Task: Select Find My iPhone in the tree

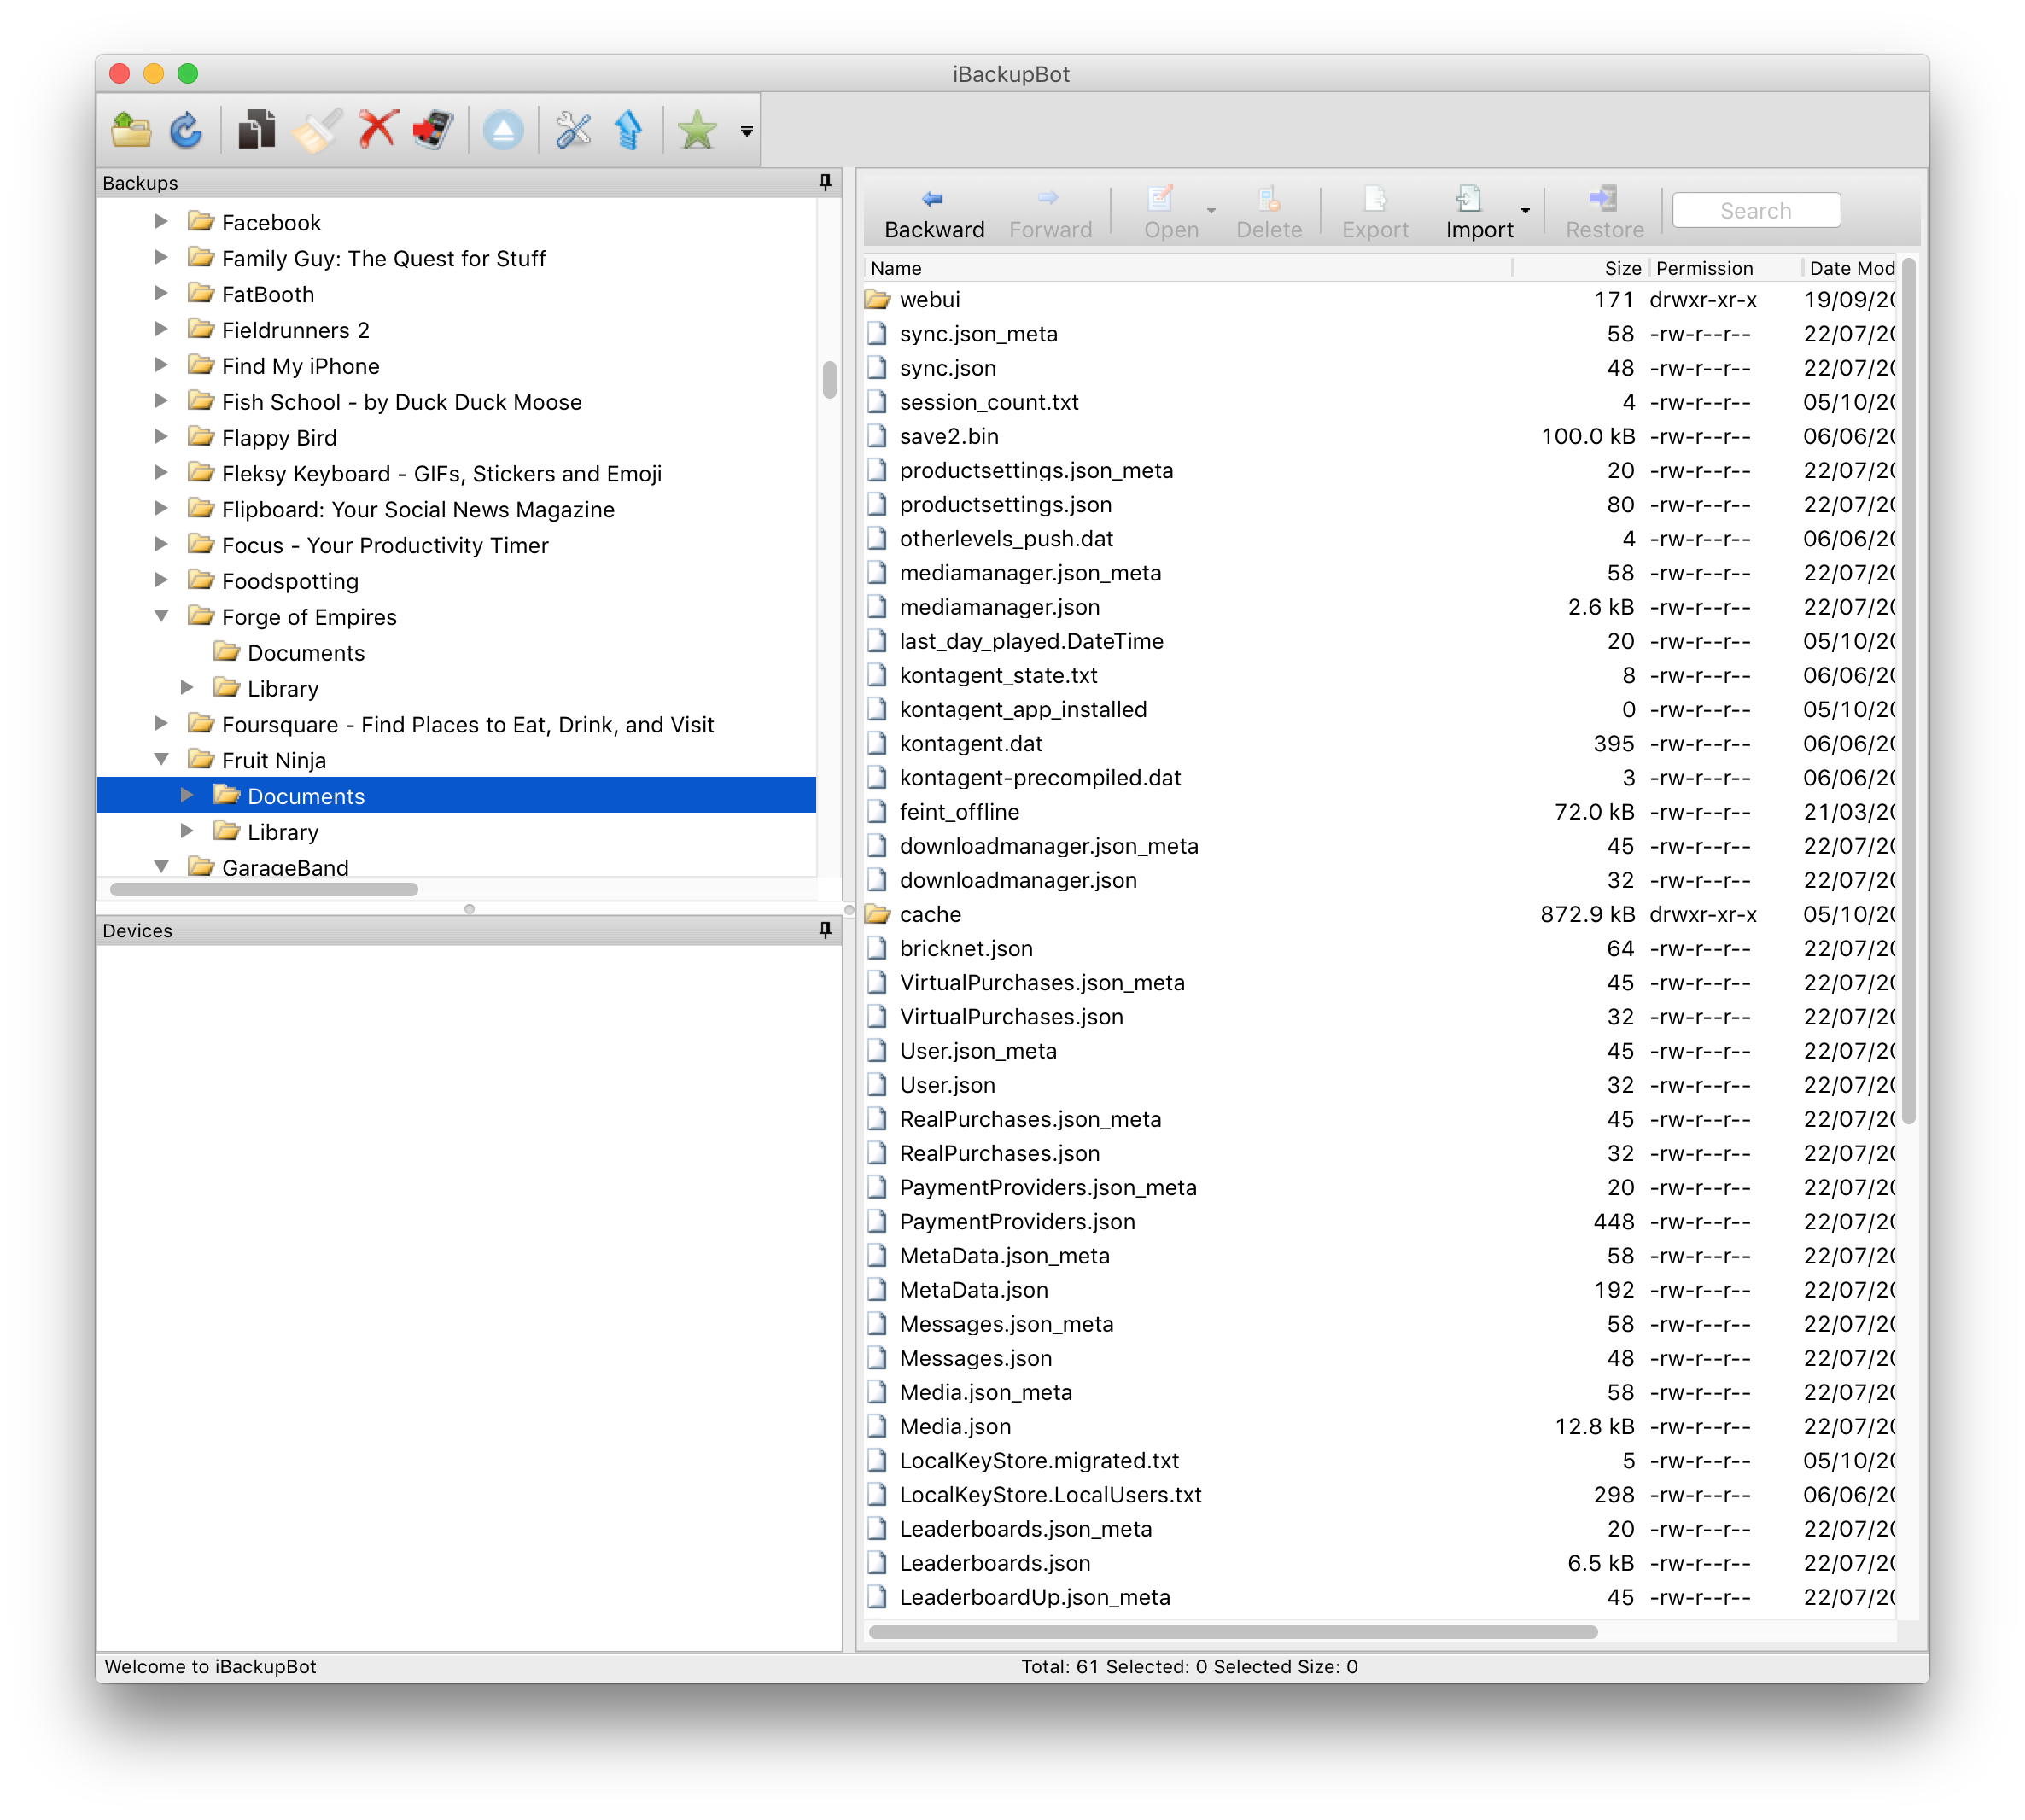Action: [x=300, y=366]
